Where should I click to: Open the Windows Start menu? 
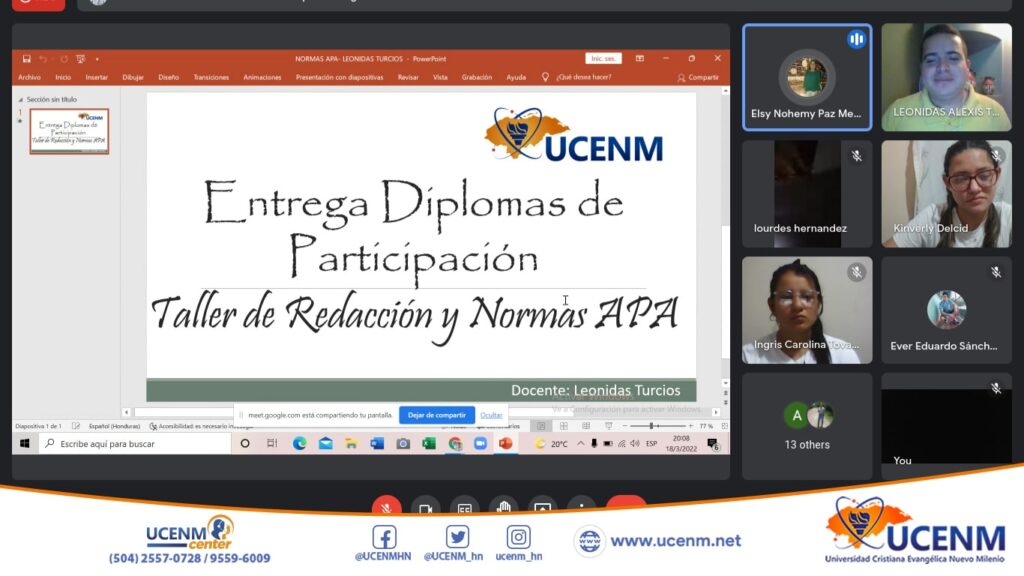click(x=24, y=443)
